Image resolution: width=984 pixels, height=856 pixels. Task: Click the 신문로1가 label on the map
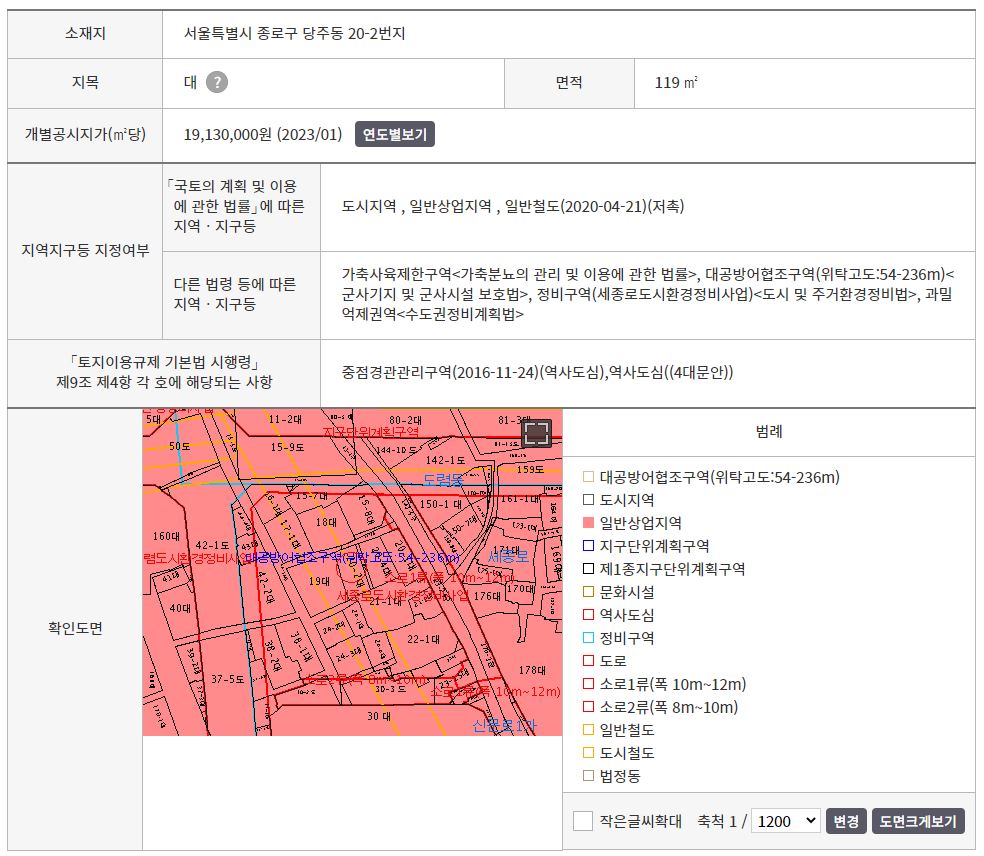pos(505,726)
